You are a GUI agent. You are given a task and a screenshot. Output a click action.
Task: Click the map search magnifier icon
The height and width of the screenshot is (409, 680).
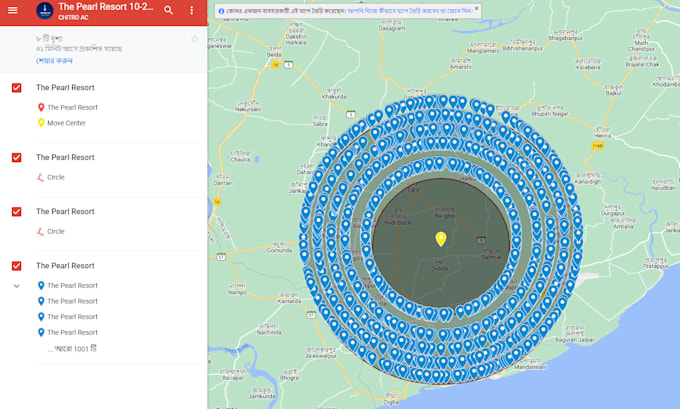click(168, 10)
